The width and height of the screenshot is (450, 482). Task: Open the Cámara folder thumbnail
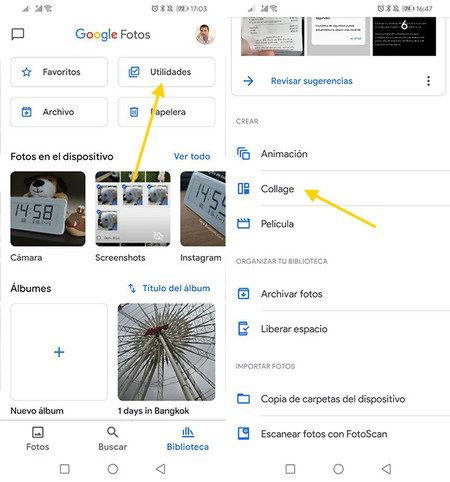[48, 209]
